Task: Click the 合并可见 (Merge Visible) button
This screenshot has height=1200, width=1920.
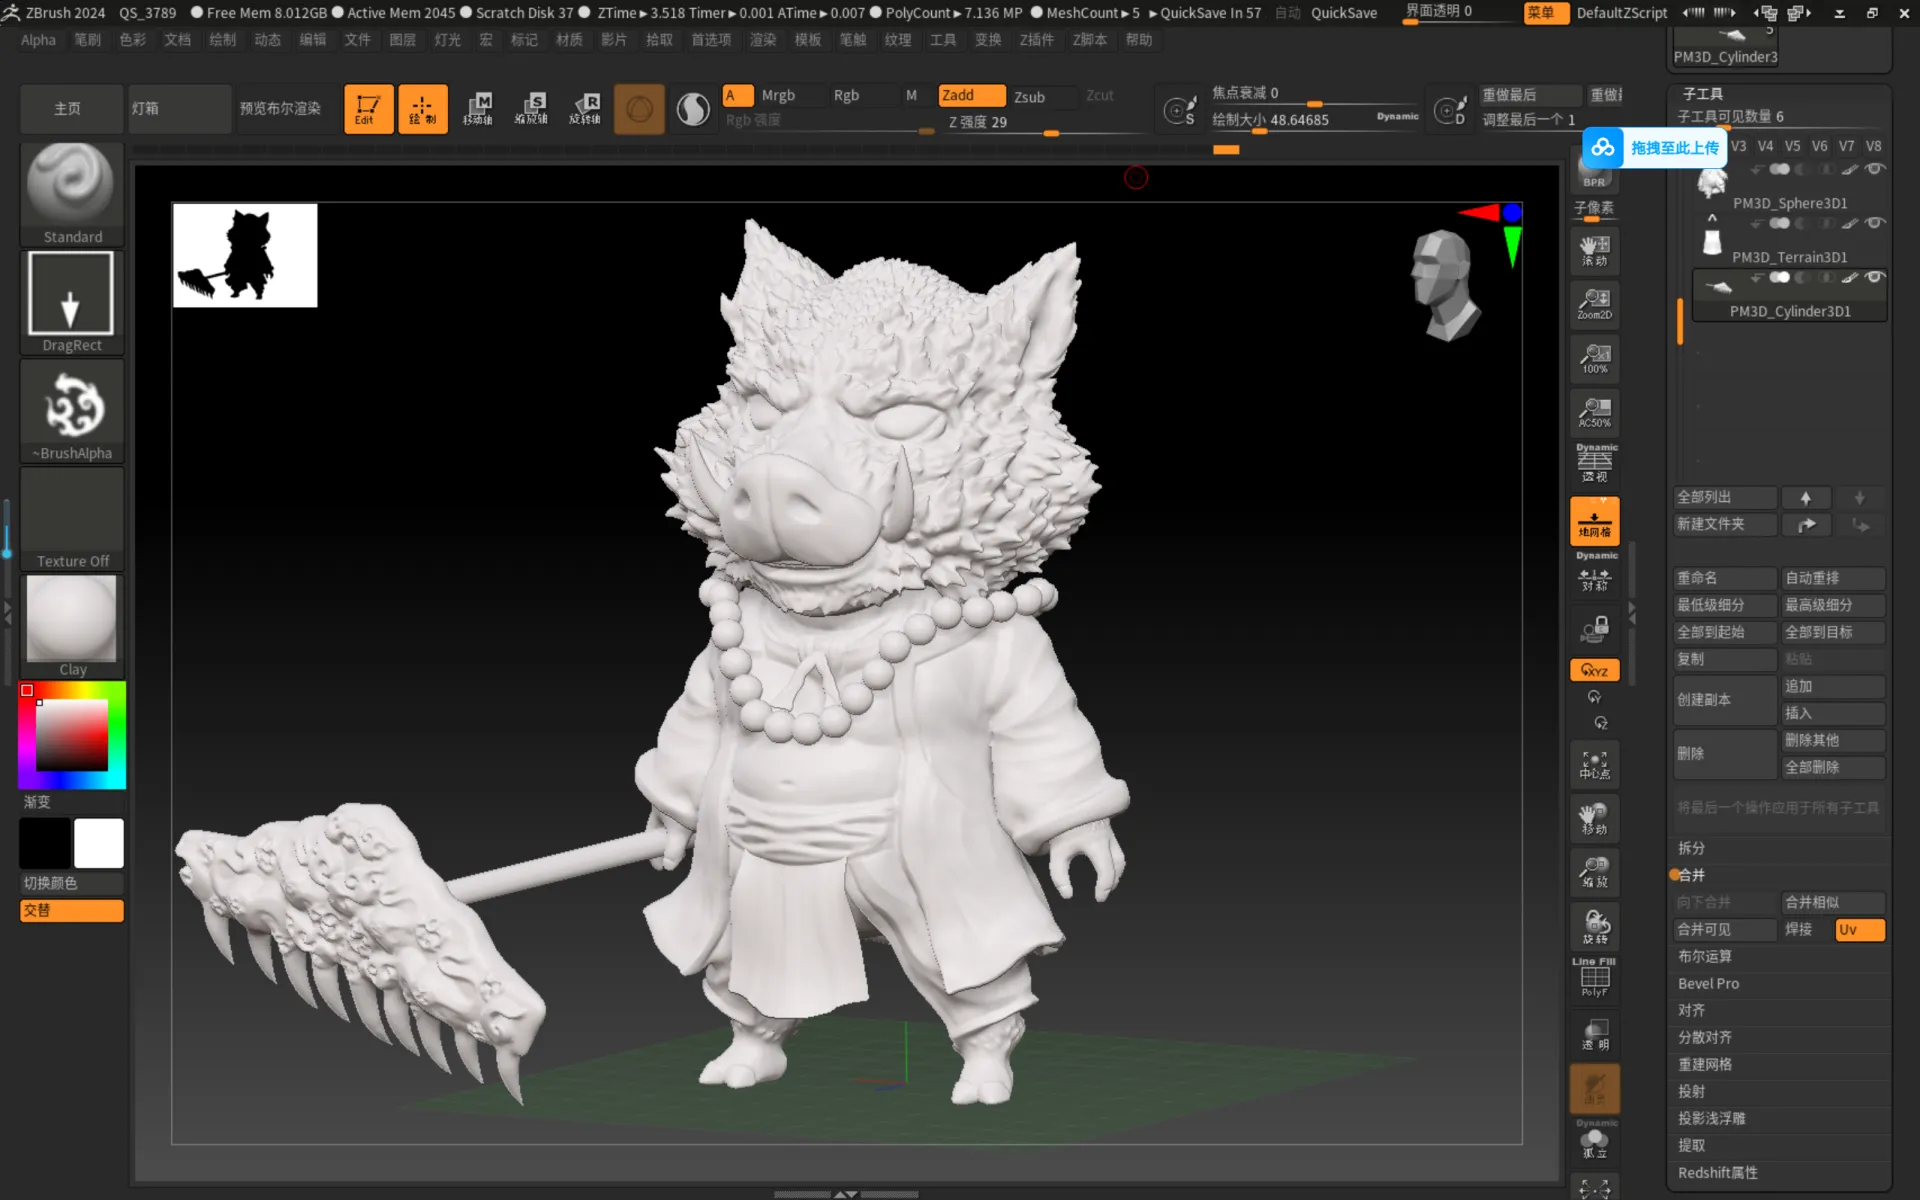Action: pyautogui.click(x=1724, y=930)
